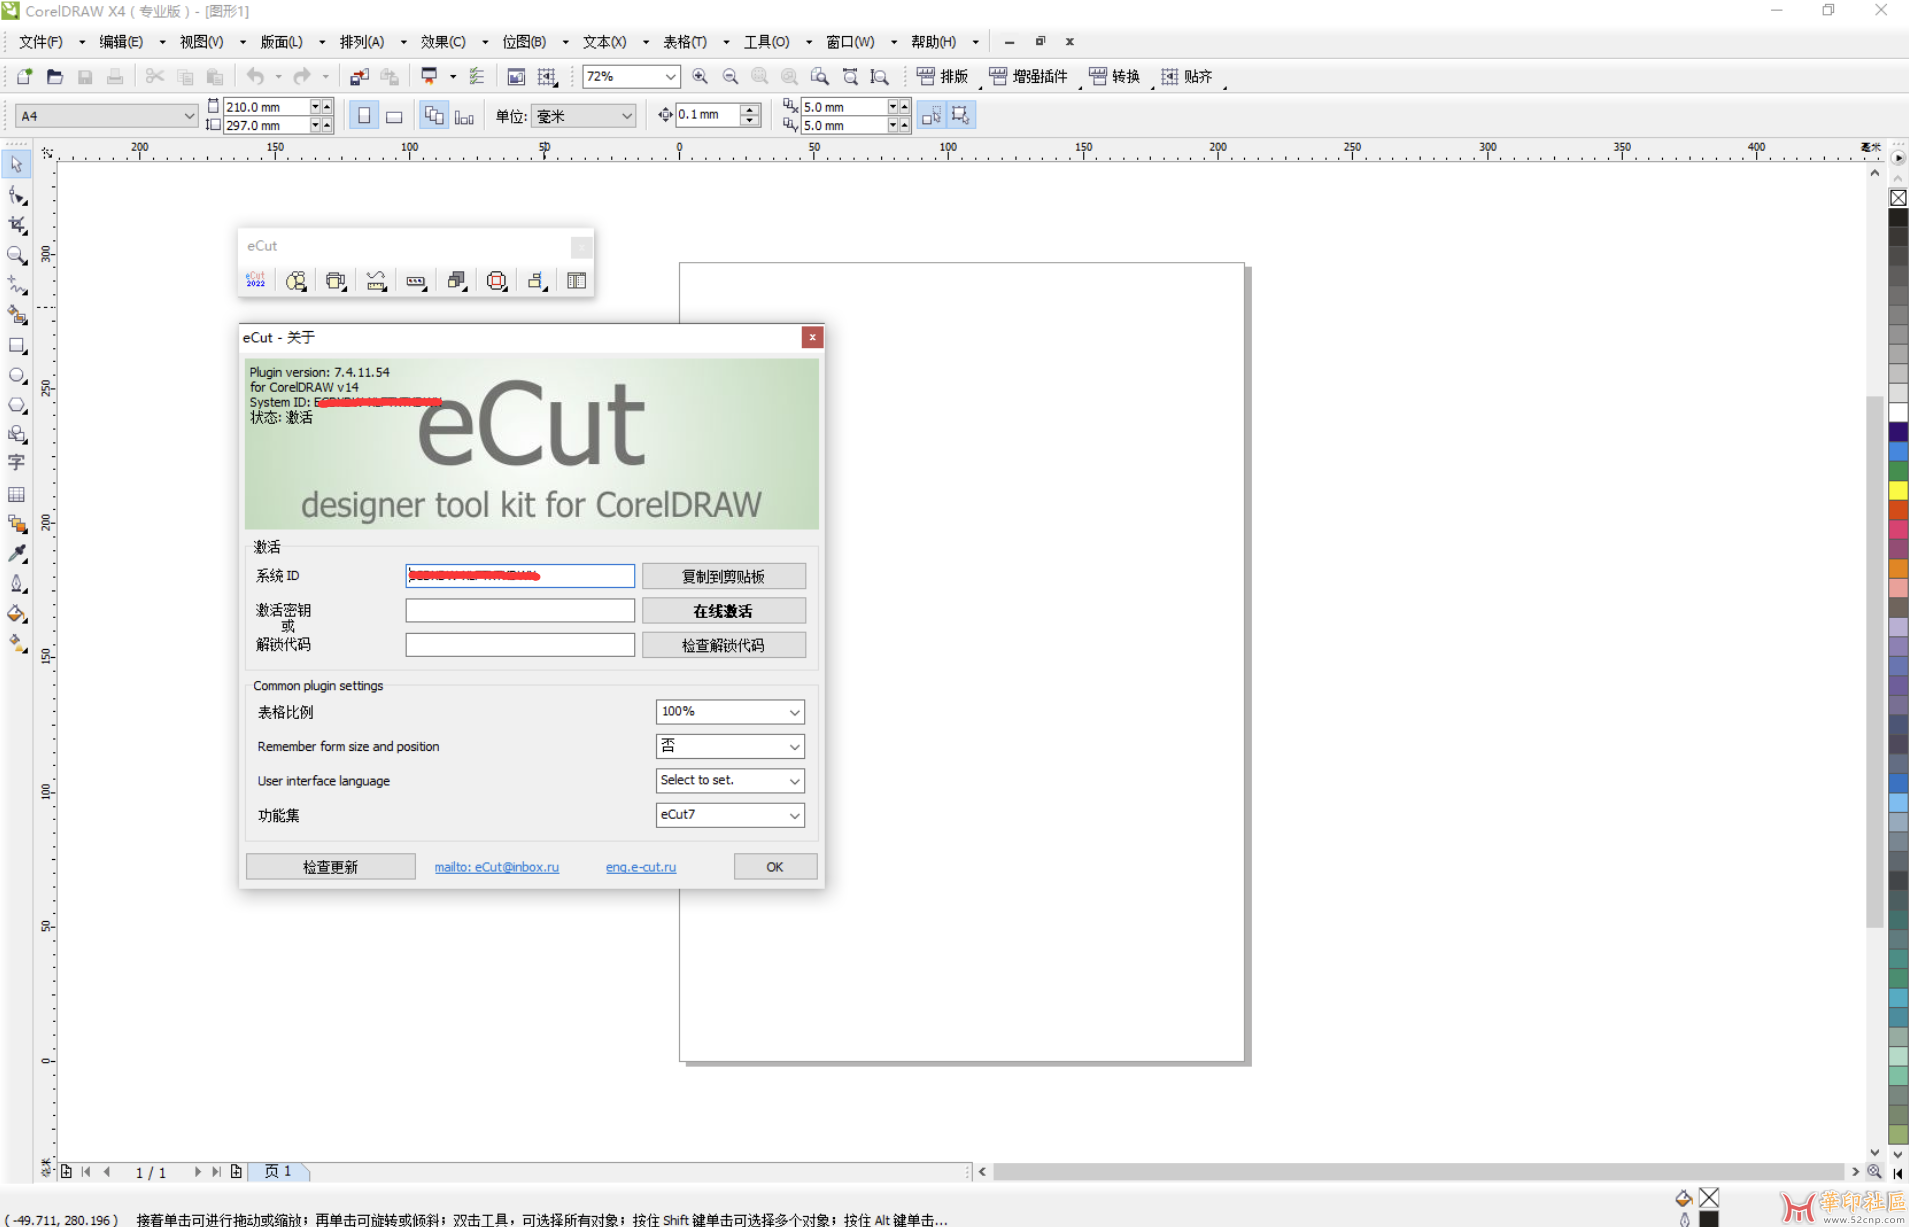Select the Eyedropper tool in toolbox
The width and height of the screenshot is (1909, 1227).
pos(17,553)
